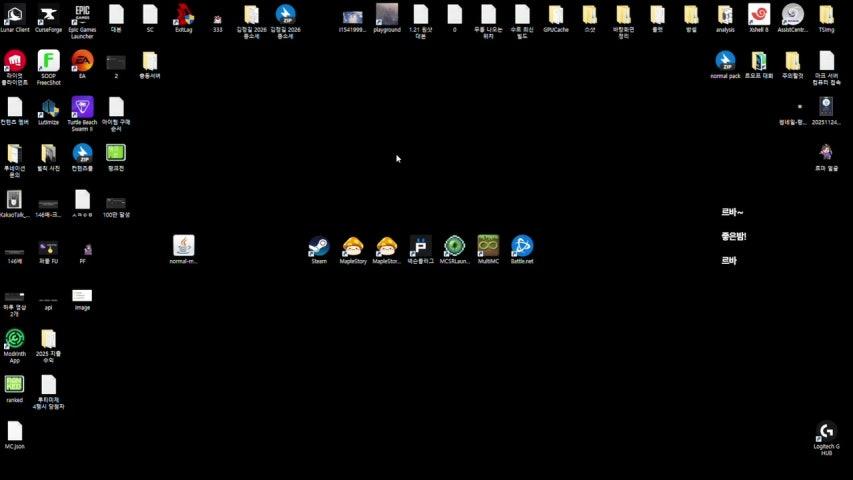Launch CurseForge from the desktop
The width and height of the screenshot is (853, 480).
pos(48,15)
